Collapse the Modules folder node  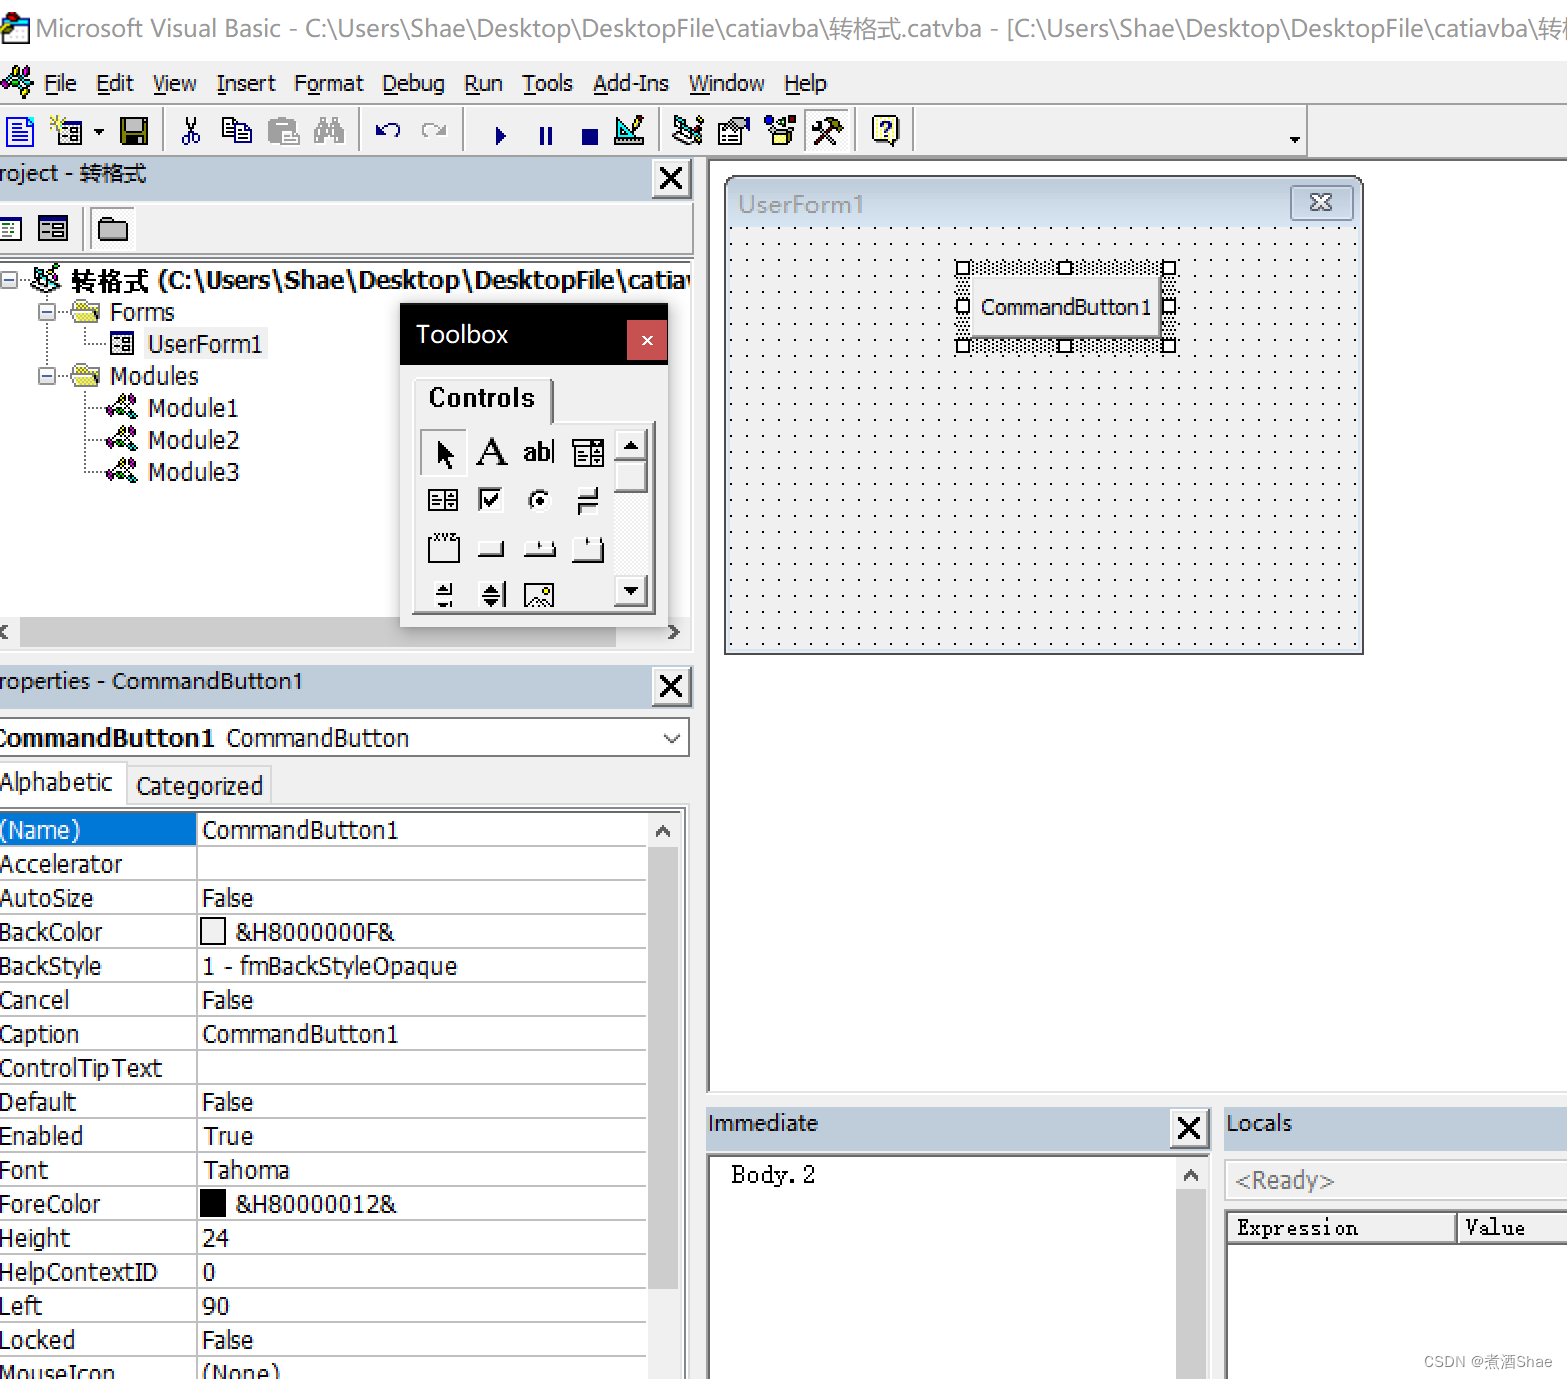click(x=46, y=376)
